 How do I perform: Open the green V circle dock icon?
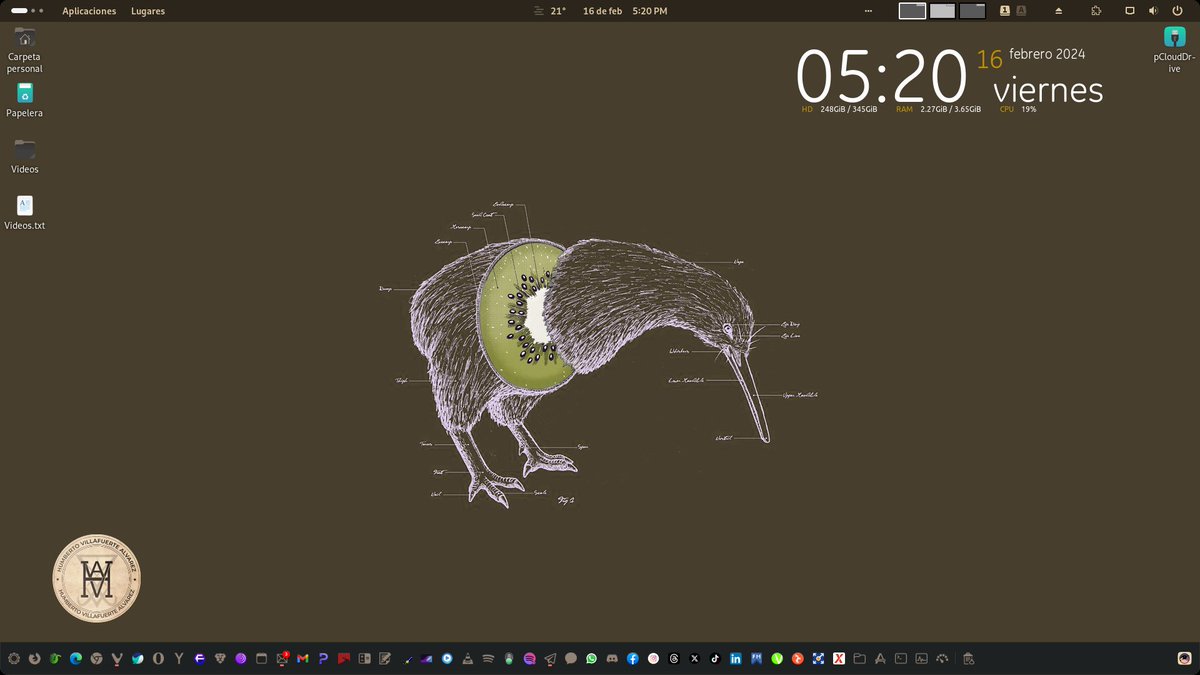point(777,659)
